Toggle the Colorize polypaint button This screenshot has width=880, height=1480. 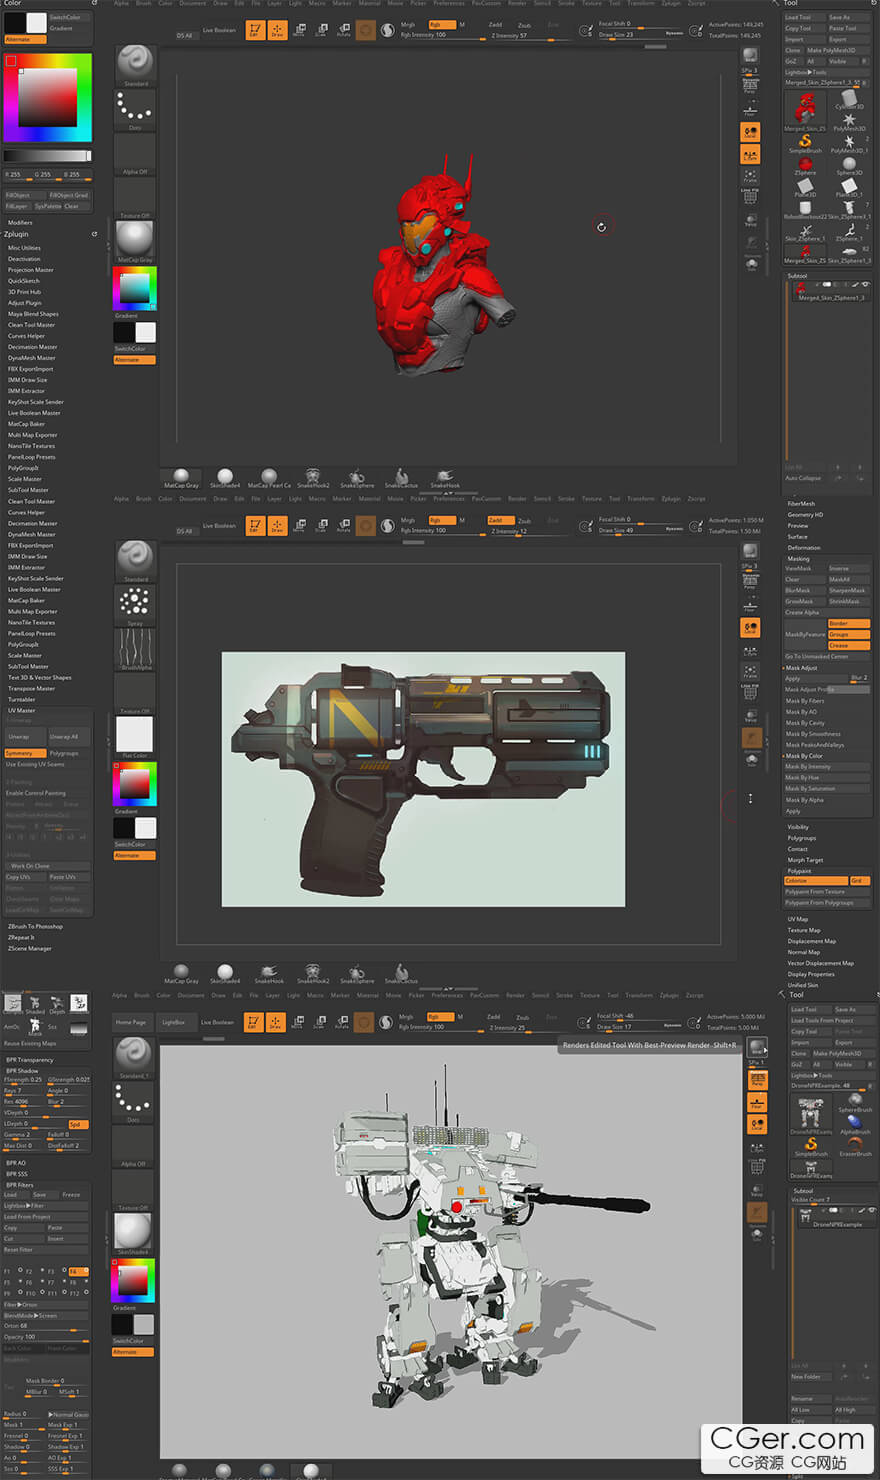click(x=816, y=881)
